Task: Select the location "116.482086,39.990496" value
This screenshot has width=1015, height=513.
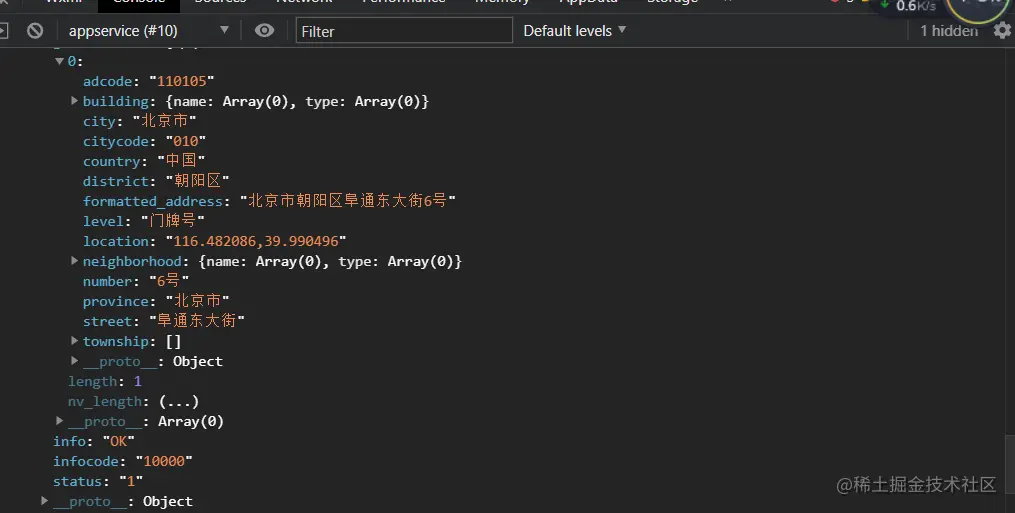Action: pyautogui.click(x=256, y=241)
